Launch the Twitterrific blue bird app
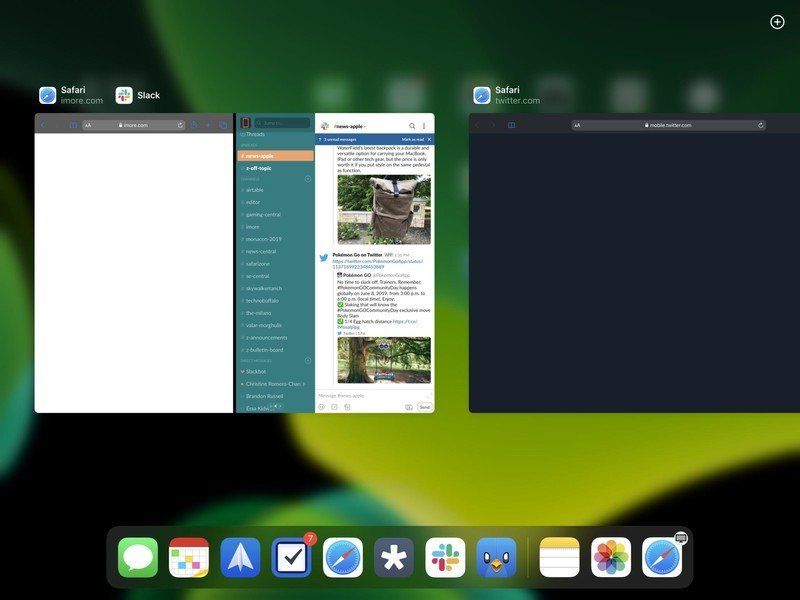 point(496,557)
